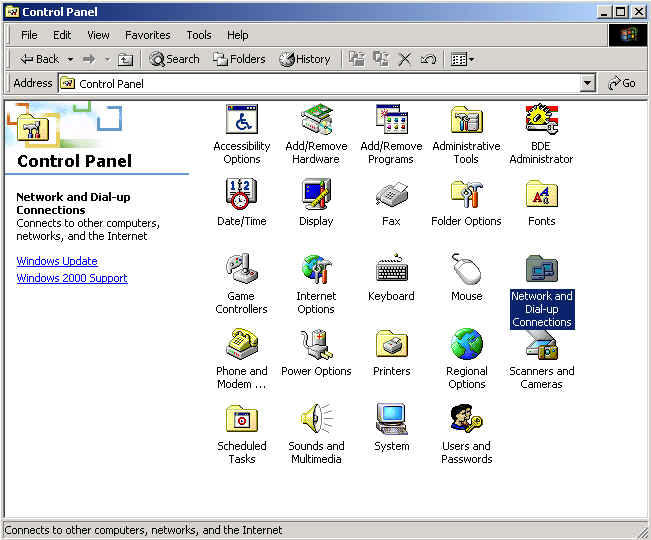Open Administrative Tools folder
Viewport: 651px width, 540px height.
coord(466,135)
